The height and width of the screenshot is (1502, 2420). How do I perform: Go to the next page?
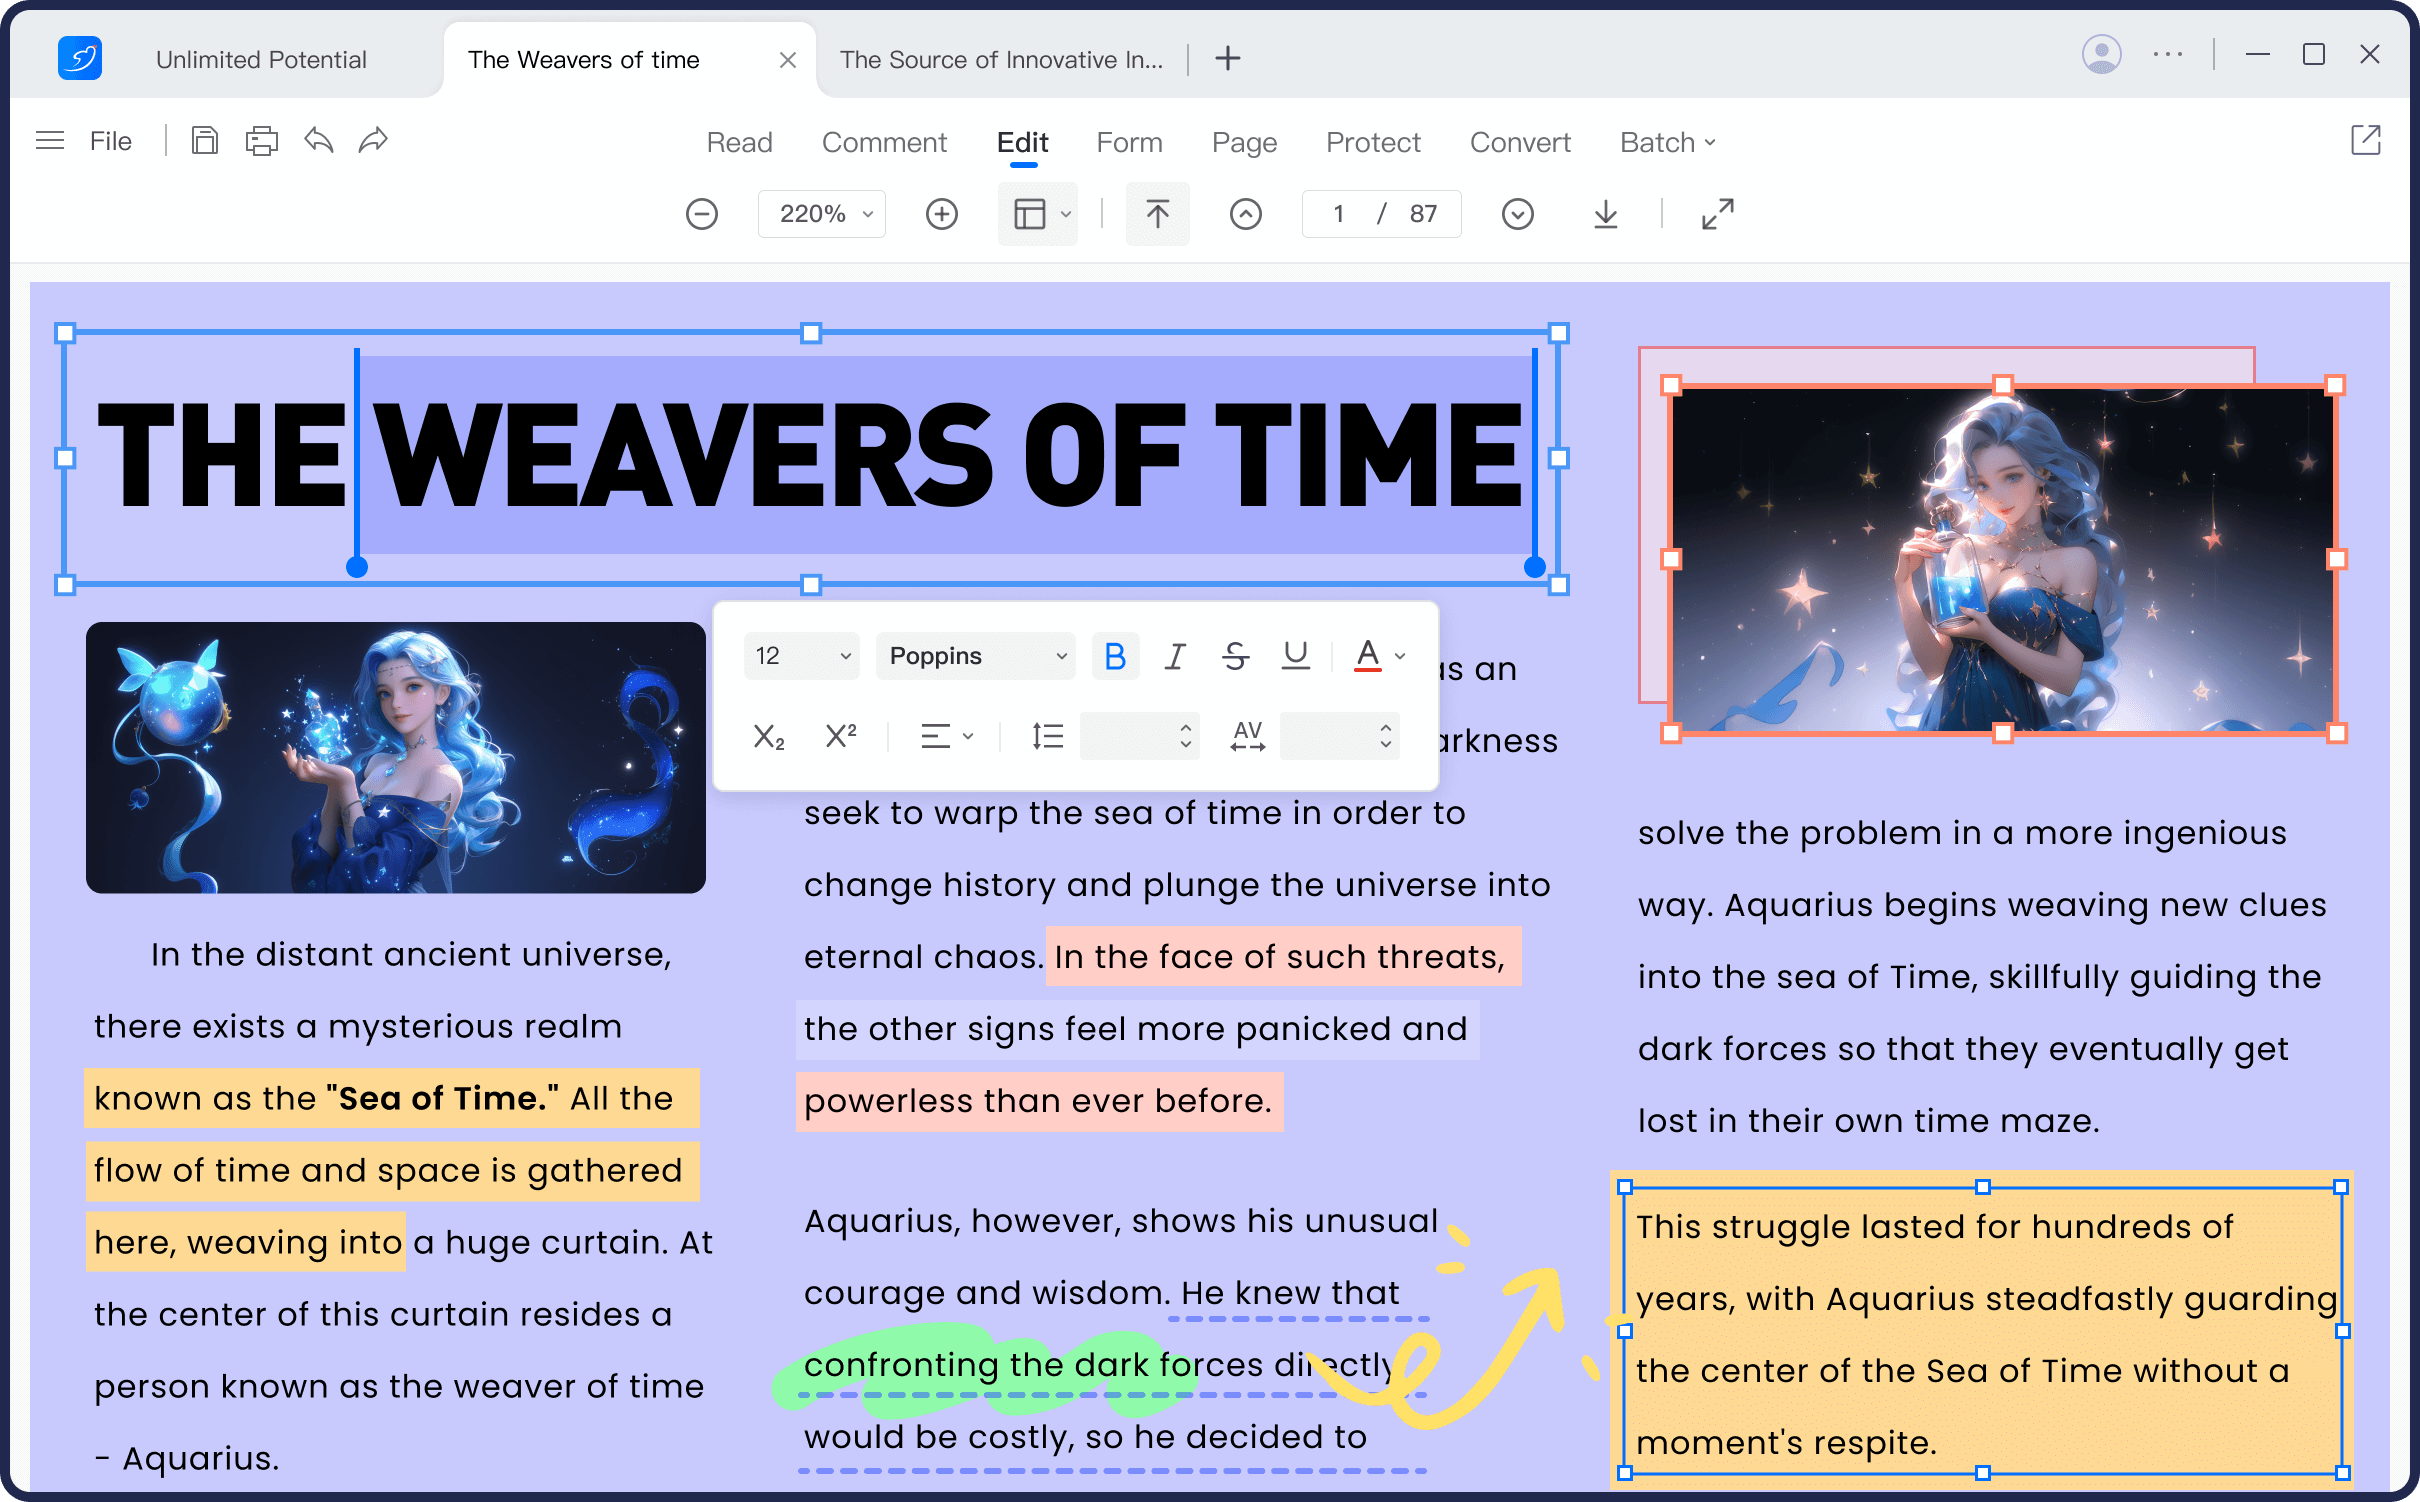click(1517, 214)
